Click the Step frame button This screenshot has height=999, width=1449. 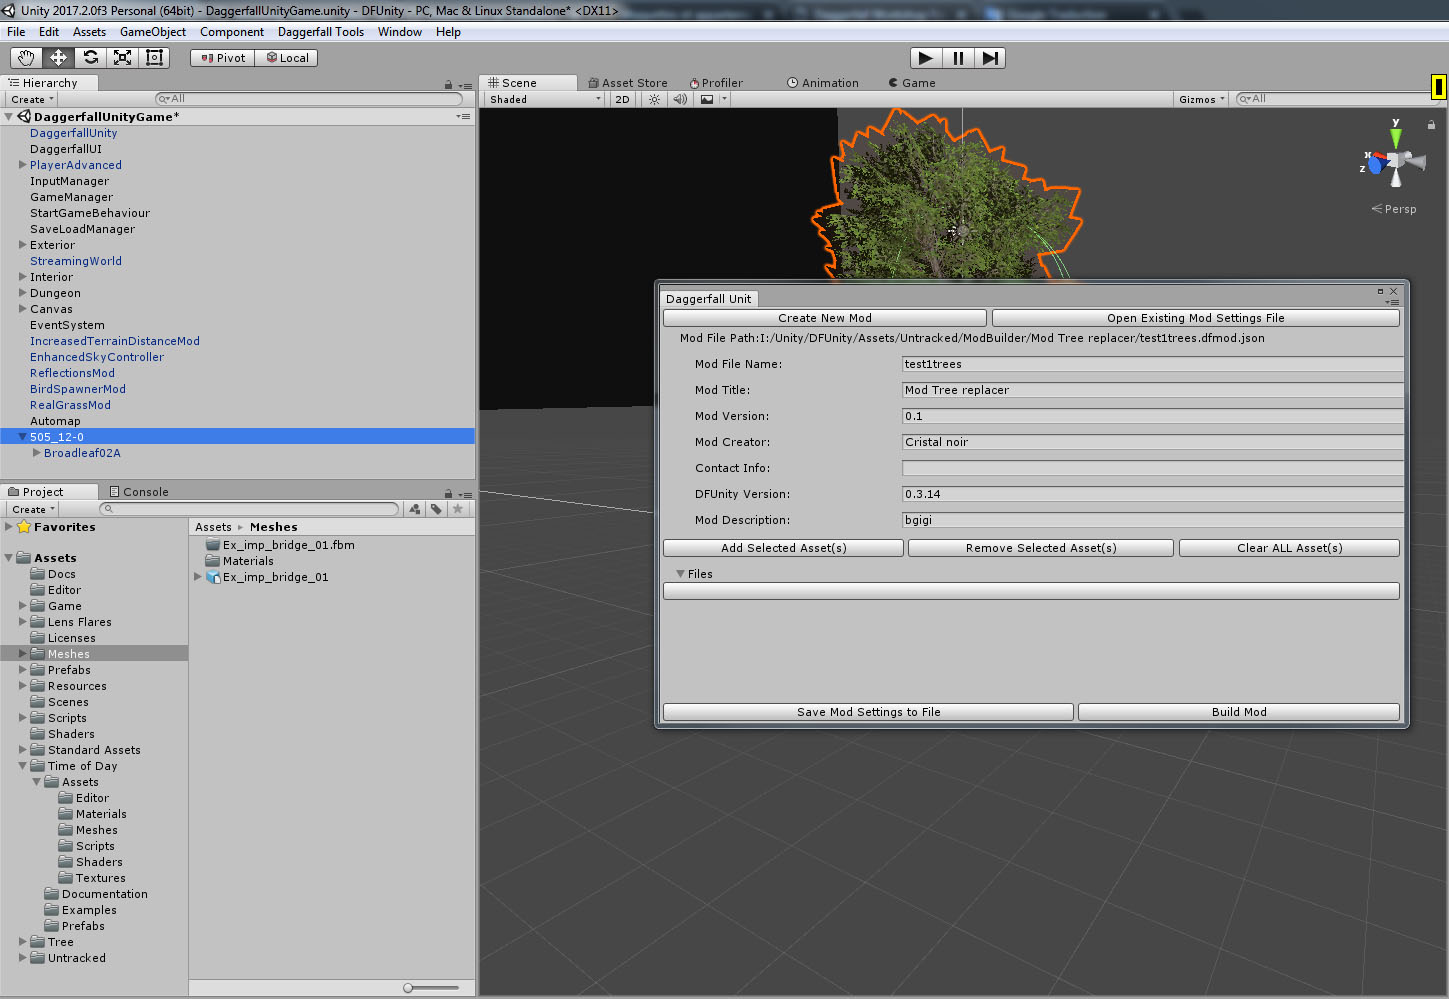[x=989, y=58]
